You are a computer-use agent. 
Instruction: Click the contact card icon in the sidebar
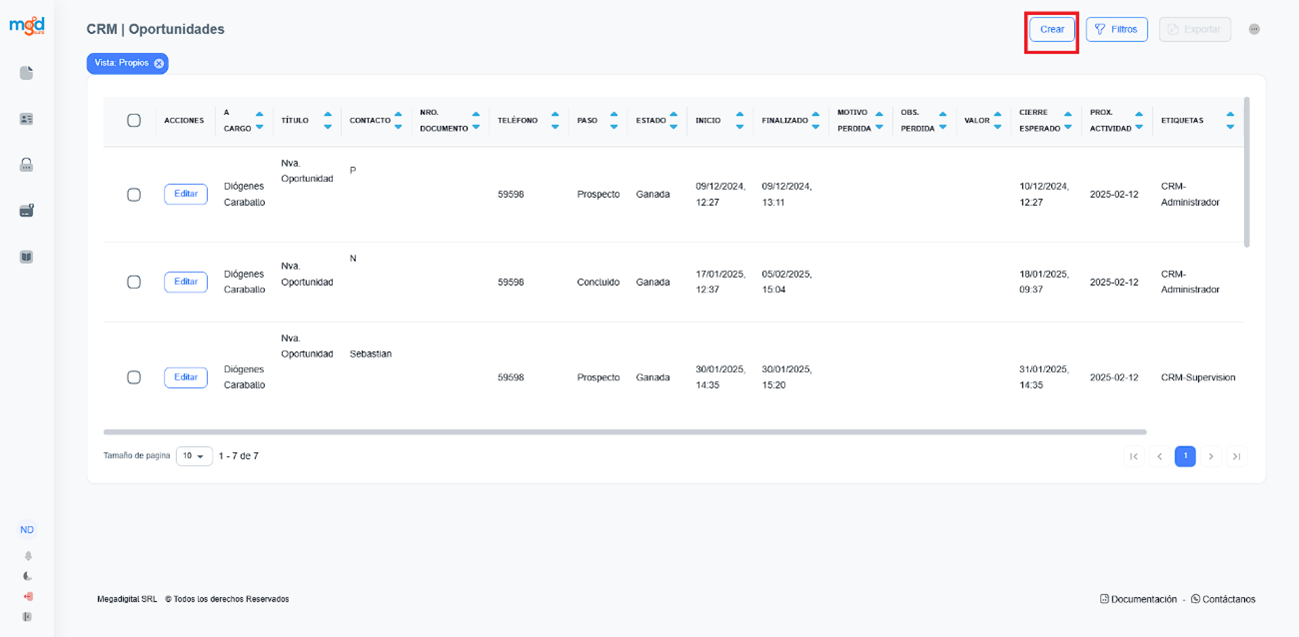[x=27, y=119]
